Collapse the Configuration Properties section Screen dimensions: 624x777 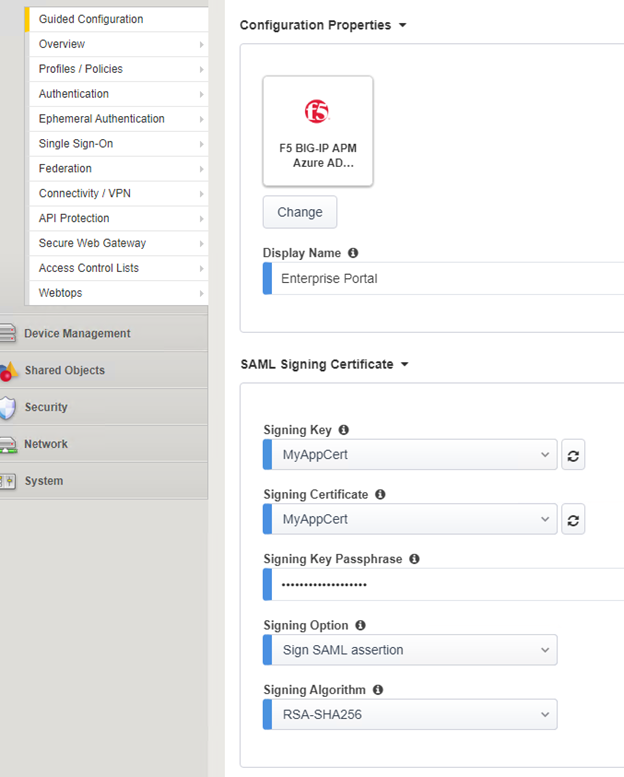[x=402, y=25]
